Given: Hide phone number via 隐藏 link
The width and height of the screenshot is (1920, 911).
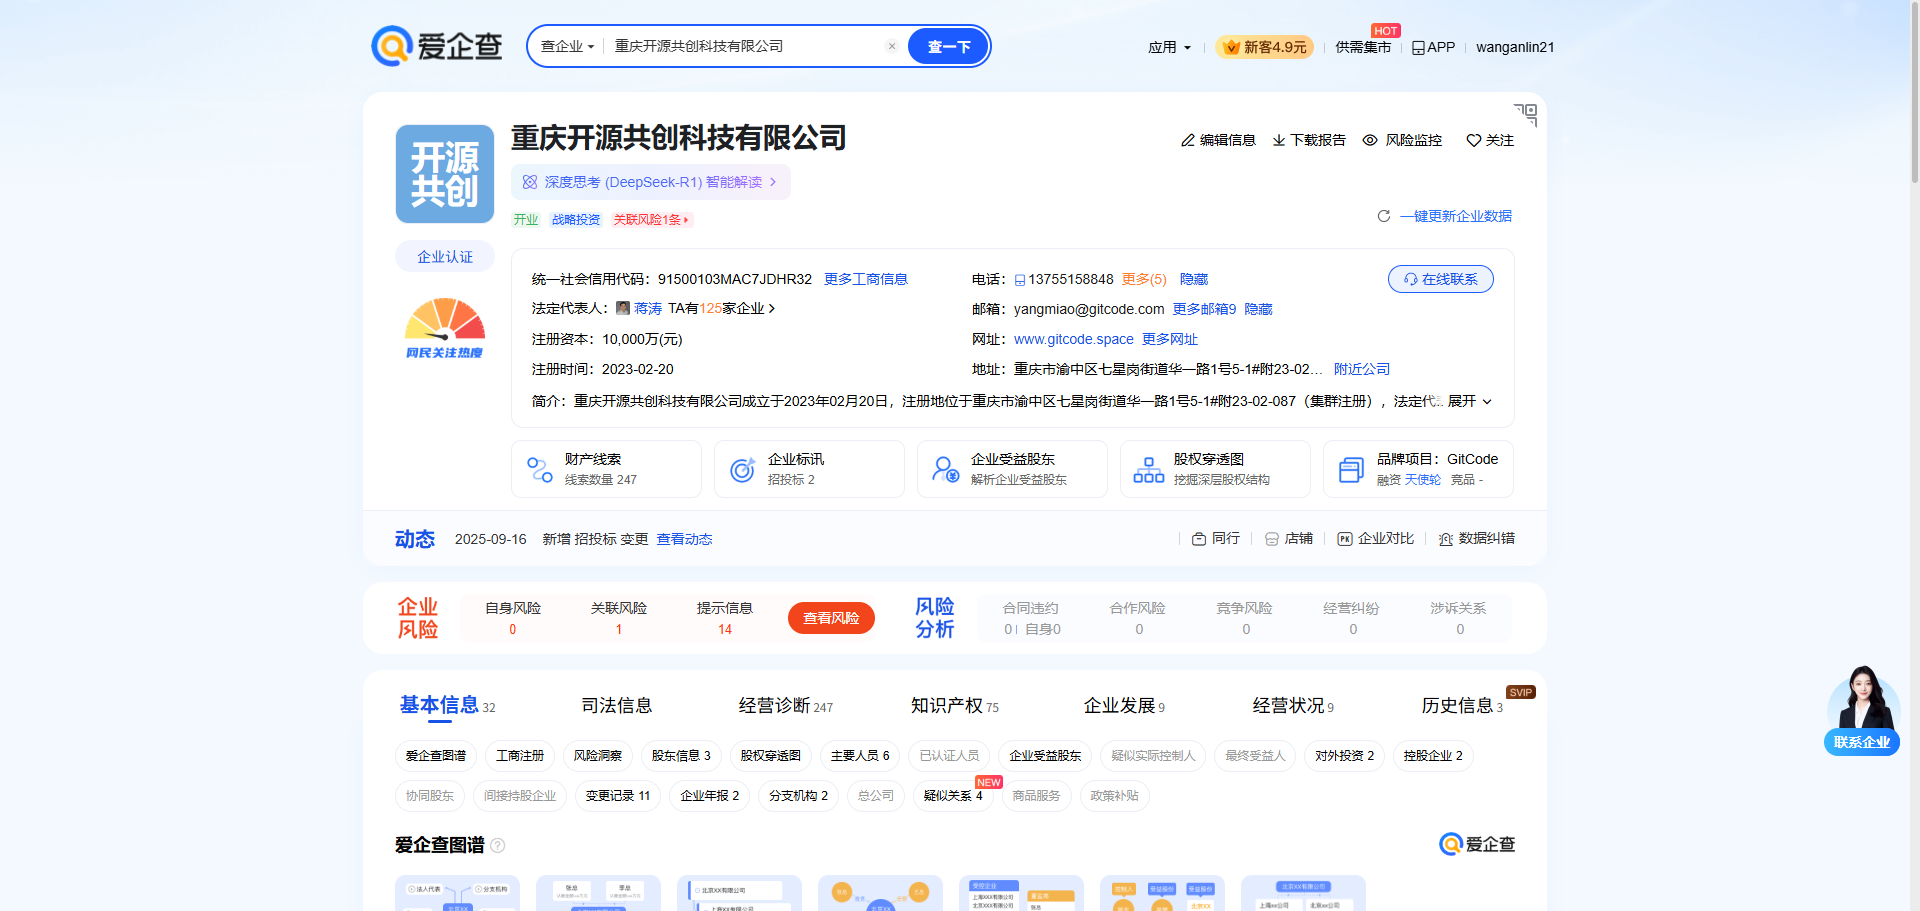Looking at the screenshot, I should pyautogui.click(x=1192, y=279).
